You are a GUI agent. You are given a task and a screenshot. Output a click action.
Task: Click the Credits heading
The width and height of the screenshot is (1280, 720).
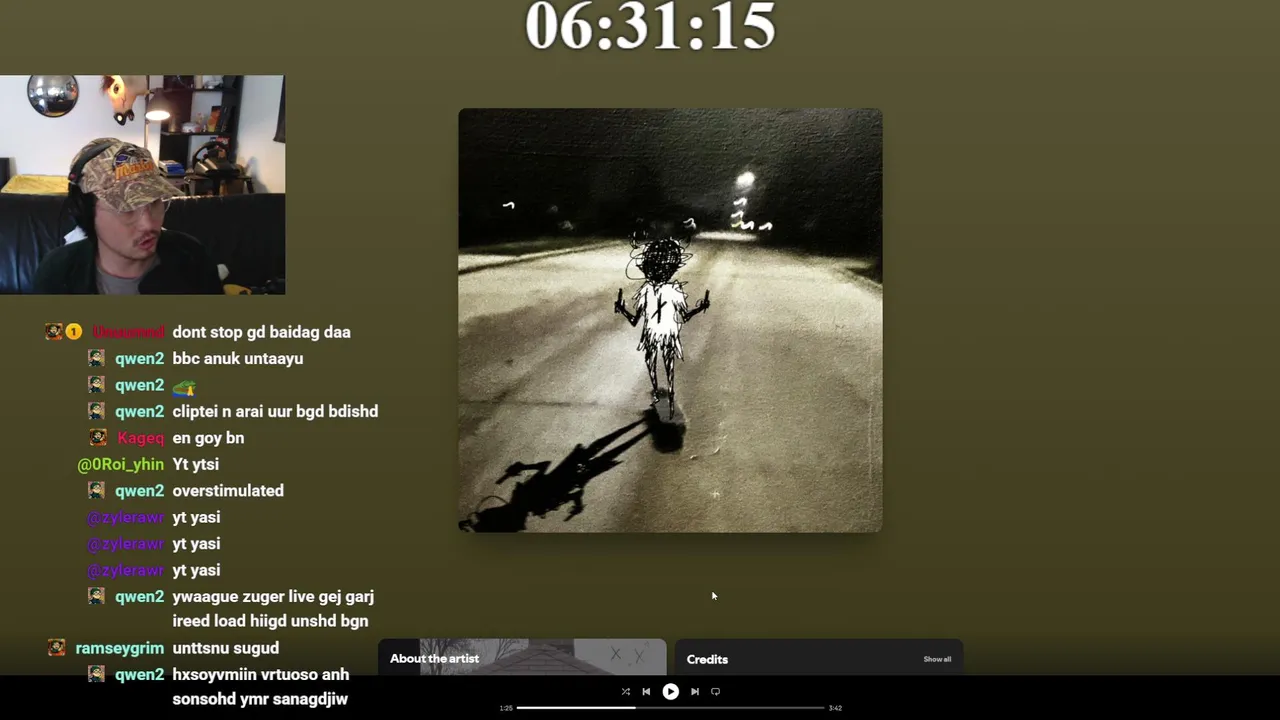[707, 659]
